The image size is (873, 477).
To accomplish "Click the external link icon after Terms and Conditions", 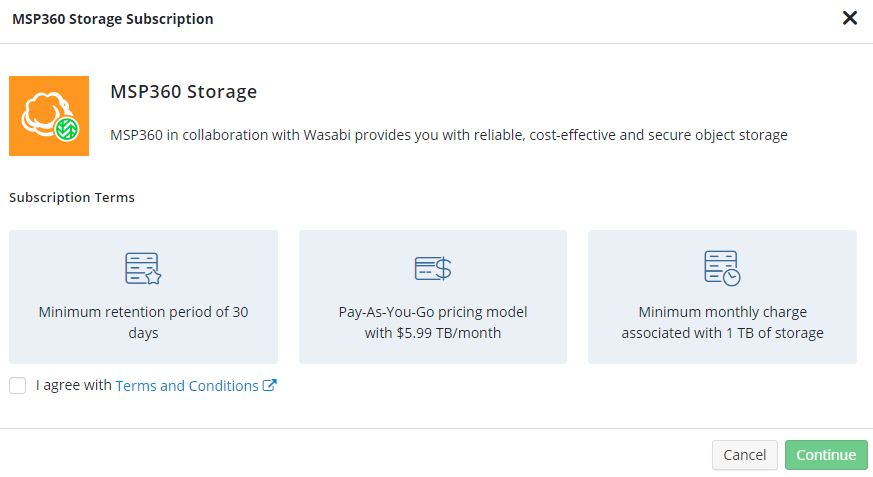I will (269, 385).
